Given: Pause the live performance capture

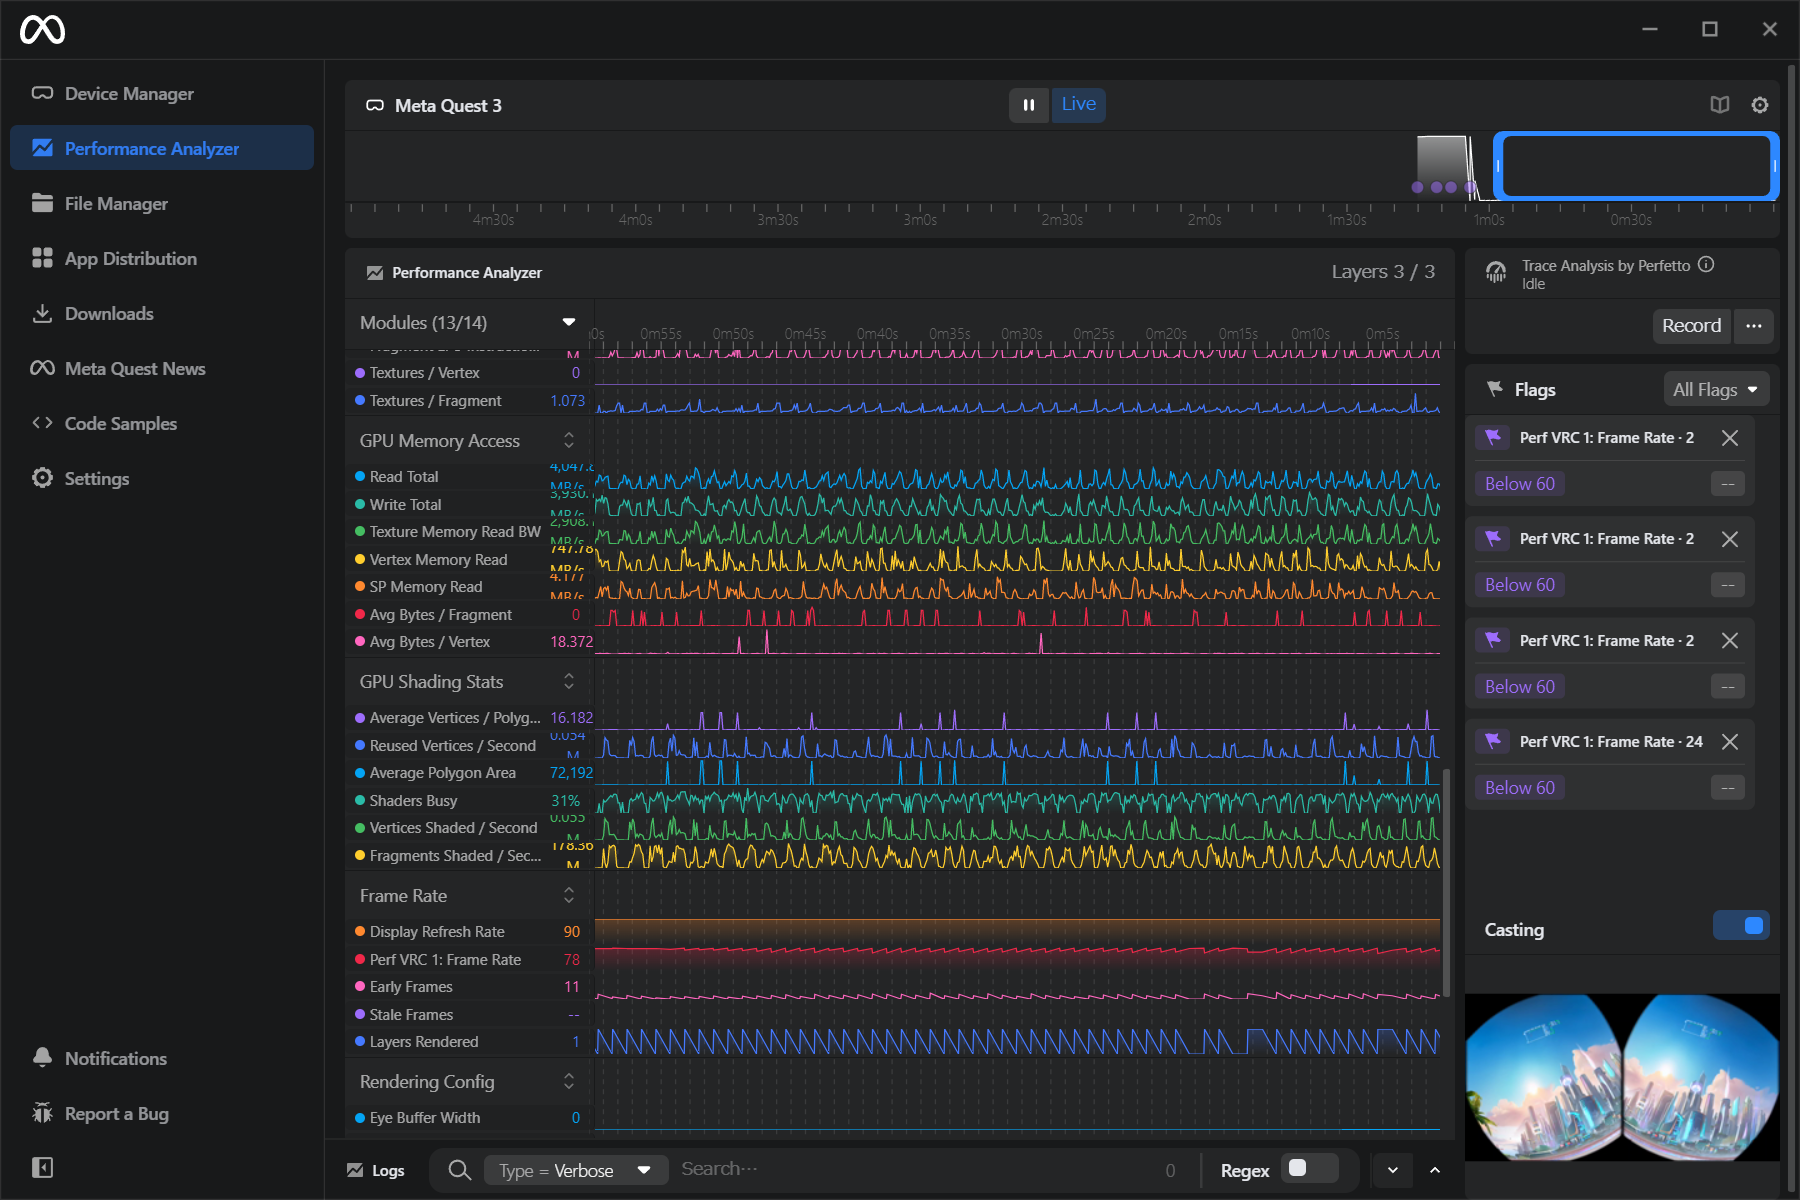Looking at the screenshot, I should click(x=1028, y=105).
